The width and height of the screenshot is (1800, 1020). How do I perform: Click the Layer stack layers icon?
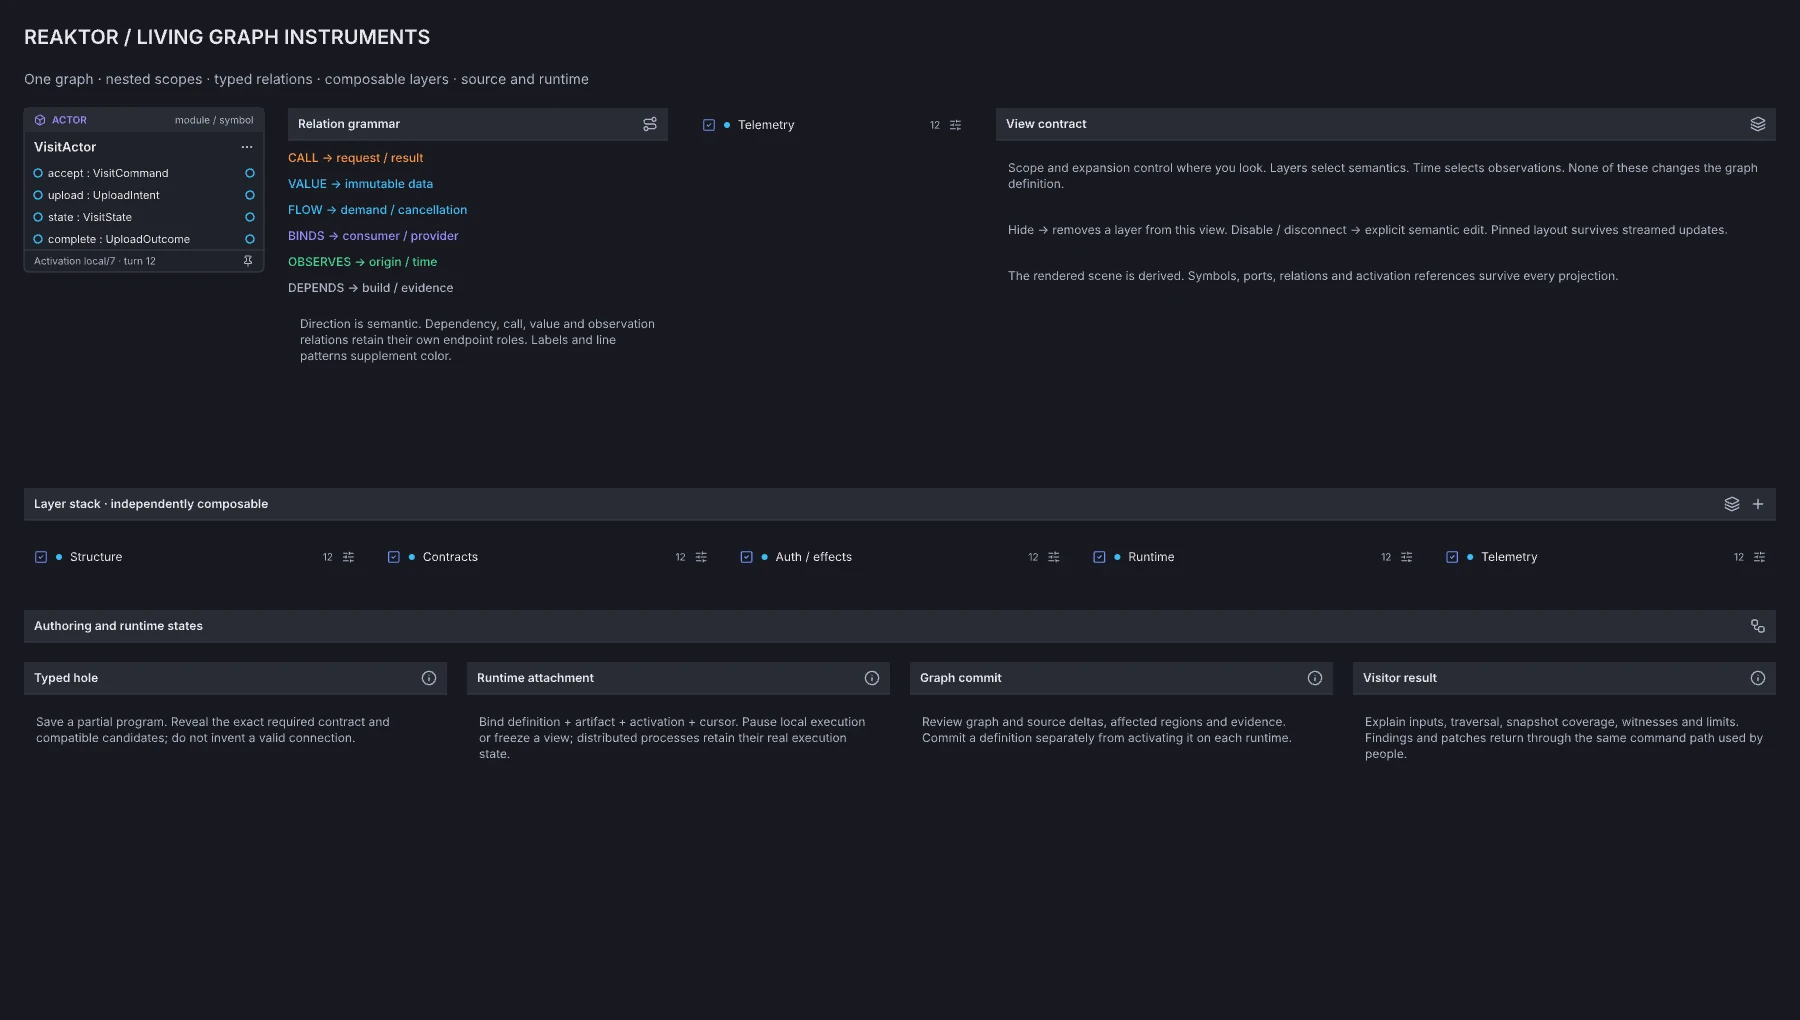pyautogui.click(x=1732, y=504)
